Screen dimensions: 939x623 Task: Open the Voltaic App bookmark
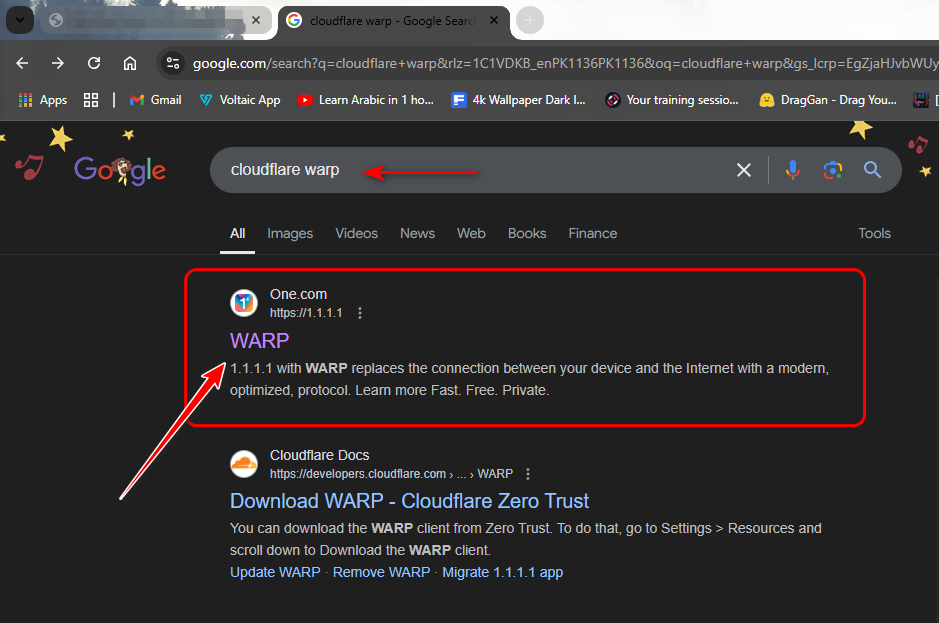pyautogui.click(x=240, y=100)
